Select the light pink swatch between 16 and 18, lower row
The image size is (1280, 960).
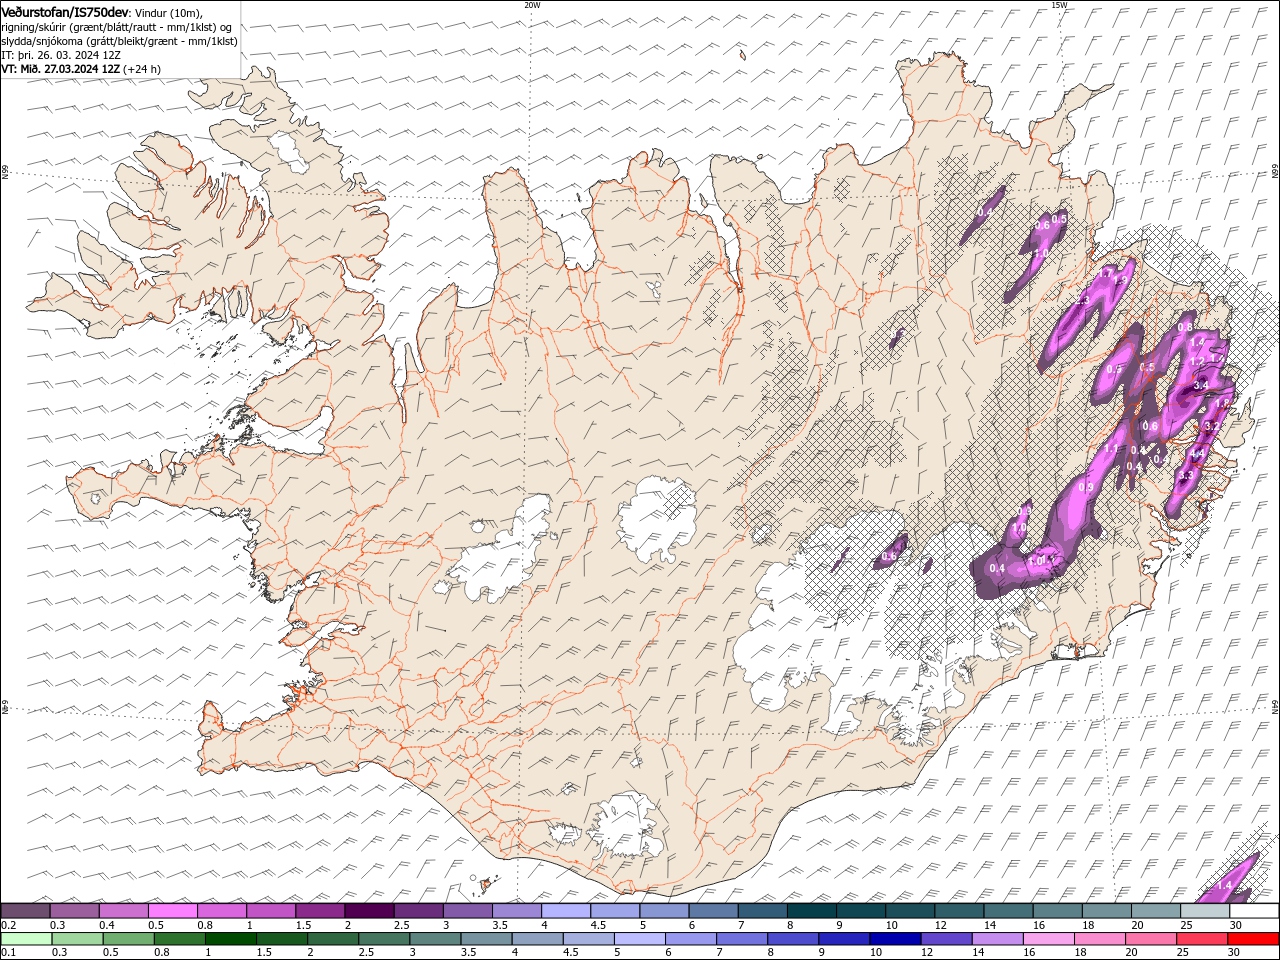1047,939
